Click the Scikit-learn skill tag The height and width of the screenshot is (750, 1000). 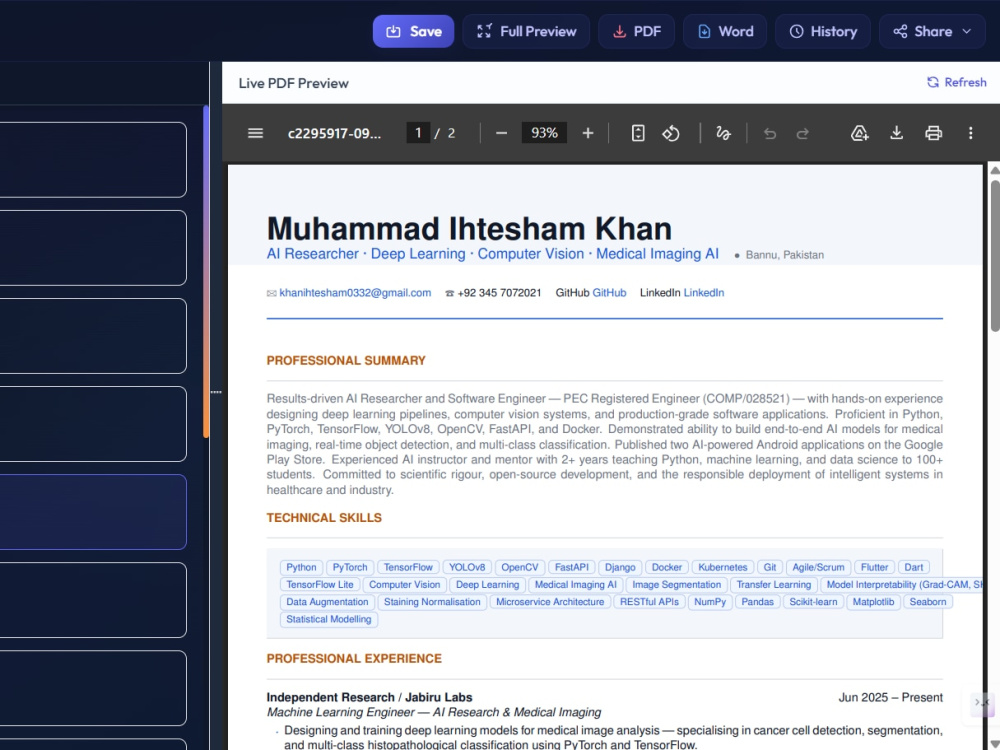pyautogui.click(x=813, y=601)
